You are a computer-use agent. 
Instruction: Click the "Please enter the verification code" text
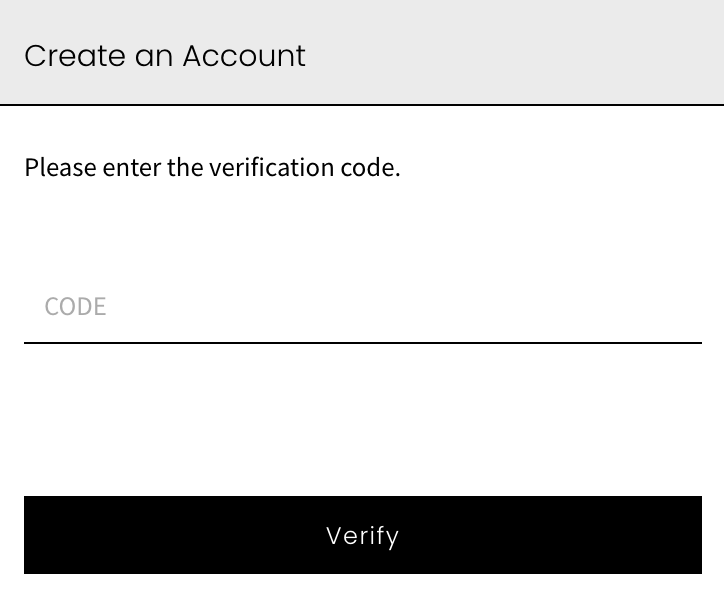(x=212, y=167)
